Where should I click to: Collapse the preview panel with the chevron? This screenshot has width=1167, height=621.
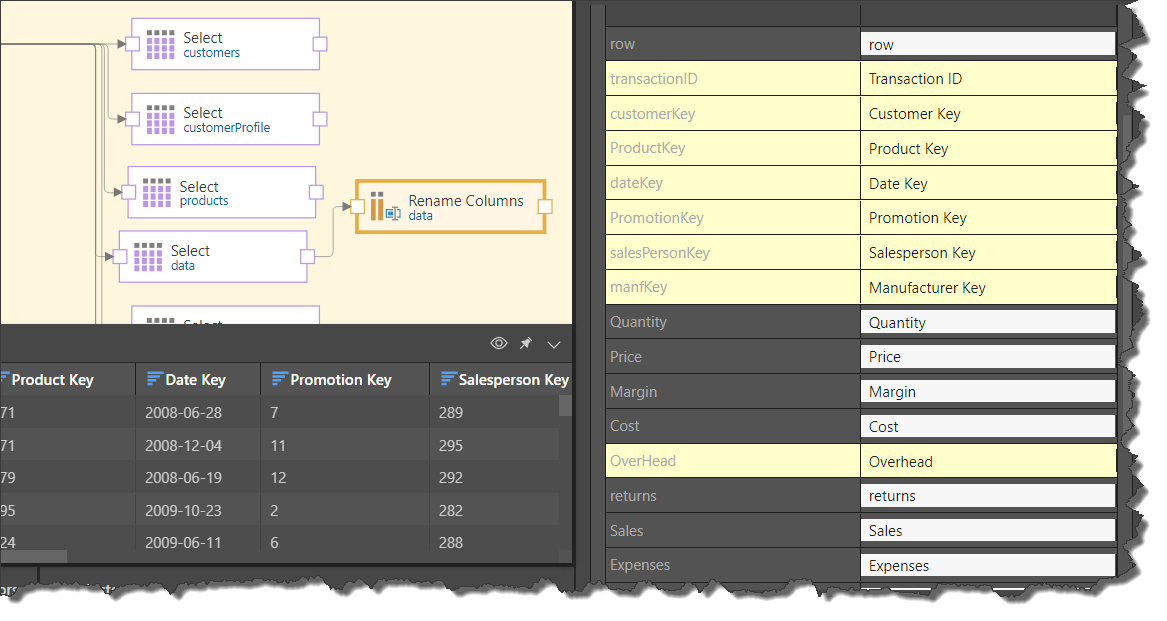click(x=554, y=344)
